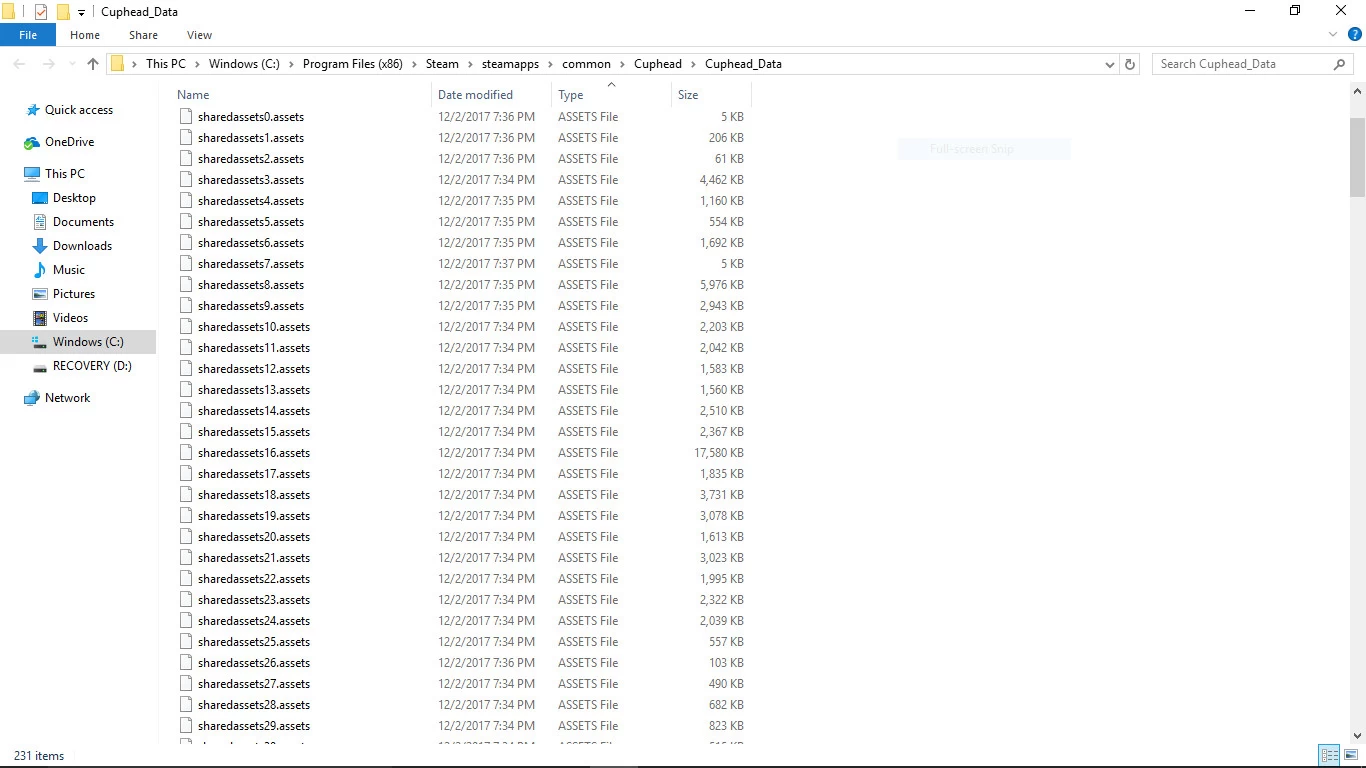Click the Desktop icon in sidebar
The height and width of the screenshot is (768, 1366).
click(x=40, y=198)
